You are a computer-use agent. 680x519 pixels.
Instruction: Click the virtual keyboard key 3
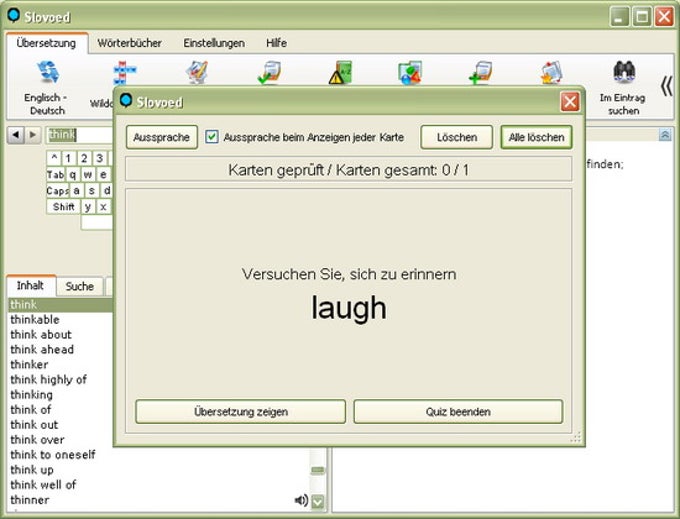[100, 158]
